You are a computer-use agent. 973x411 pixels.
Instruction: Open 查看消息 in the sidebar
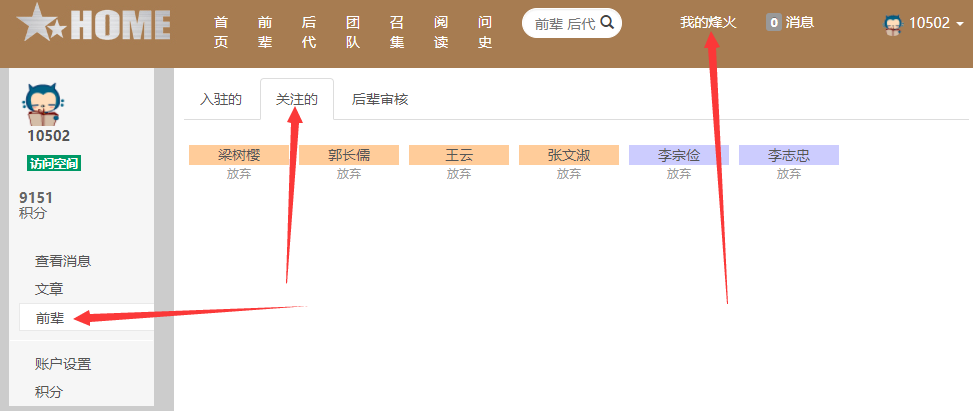click(x=63, y=261)
